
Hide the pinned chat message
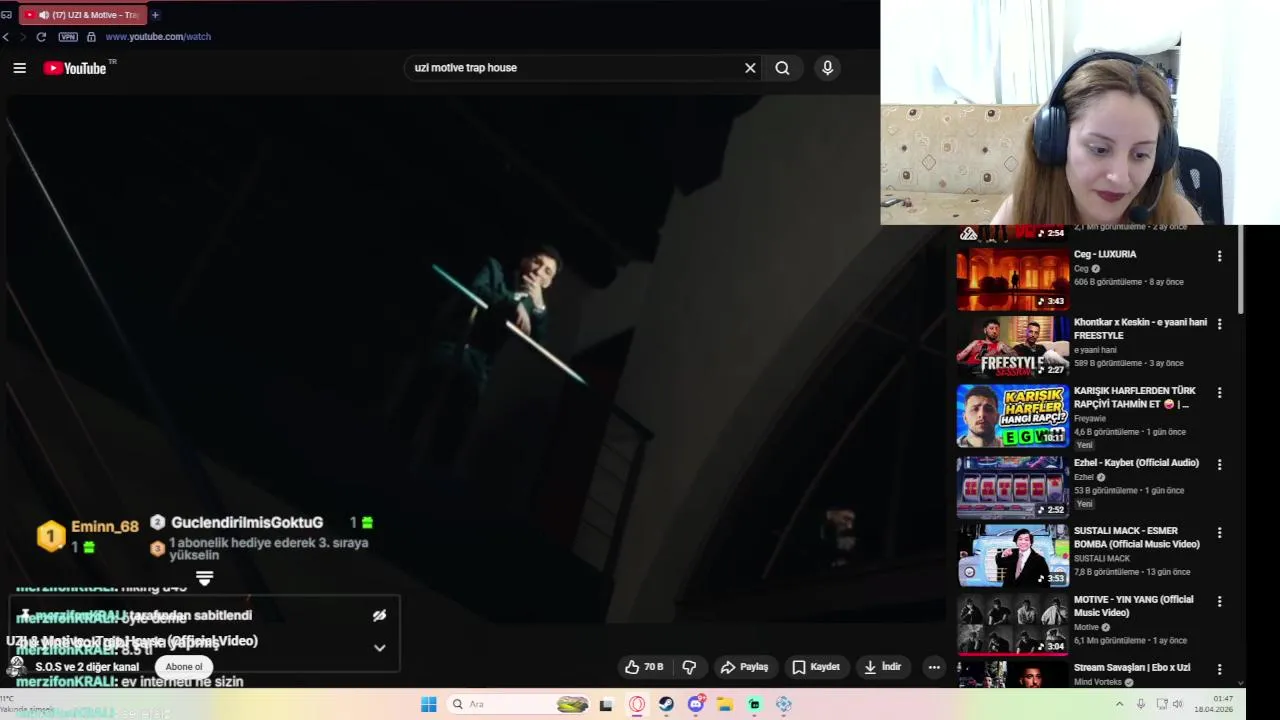point(379,616)
